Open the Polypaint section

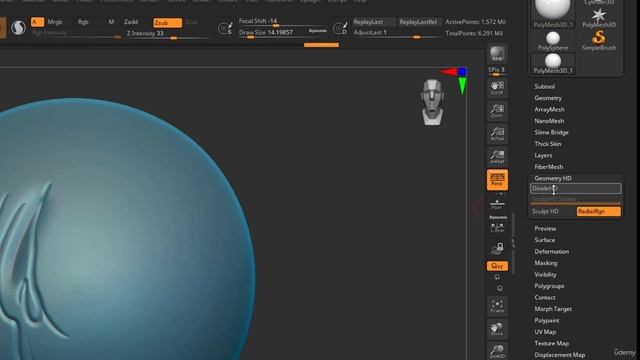(547, 320)
